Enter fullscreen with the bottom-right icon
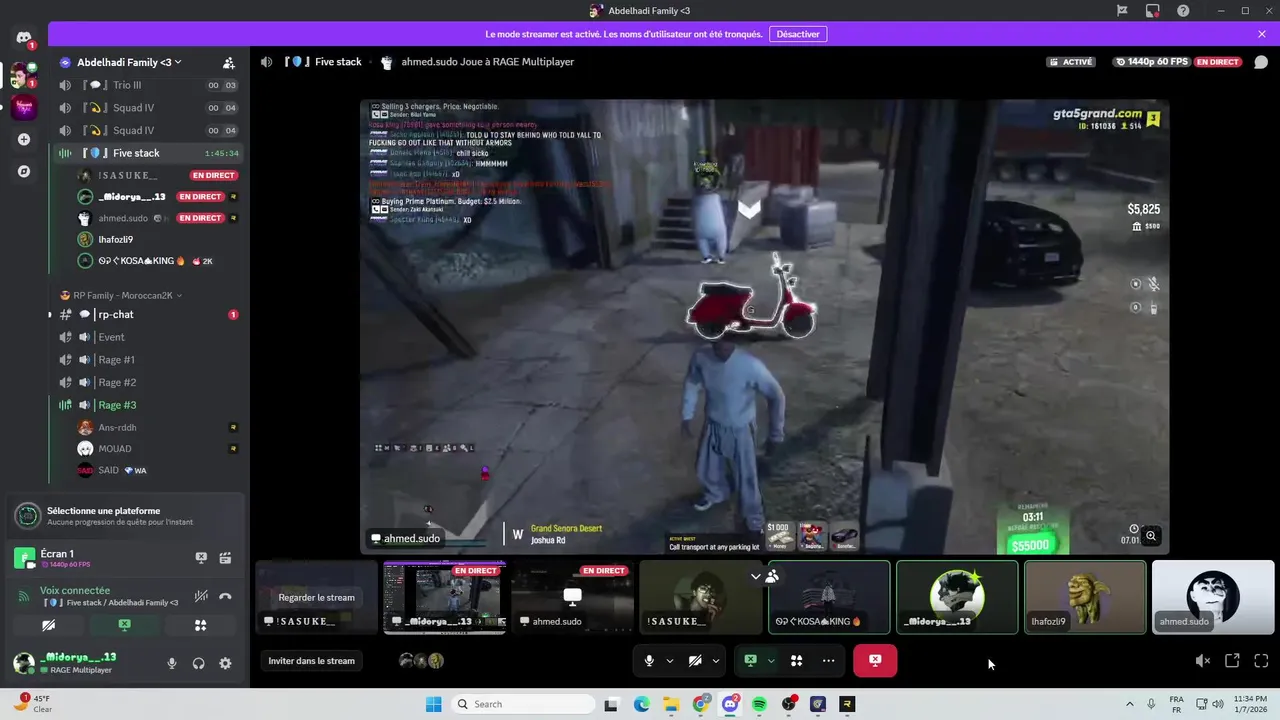Image resolution: width=1280 pixels, height=720 pixels. pyautogui.click(x=1261, y=661)
